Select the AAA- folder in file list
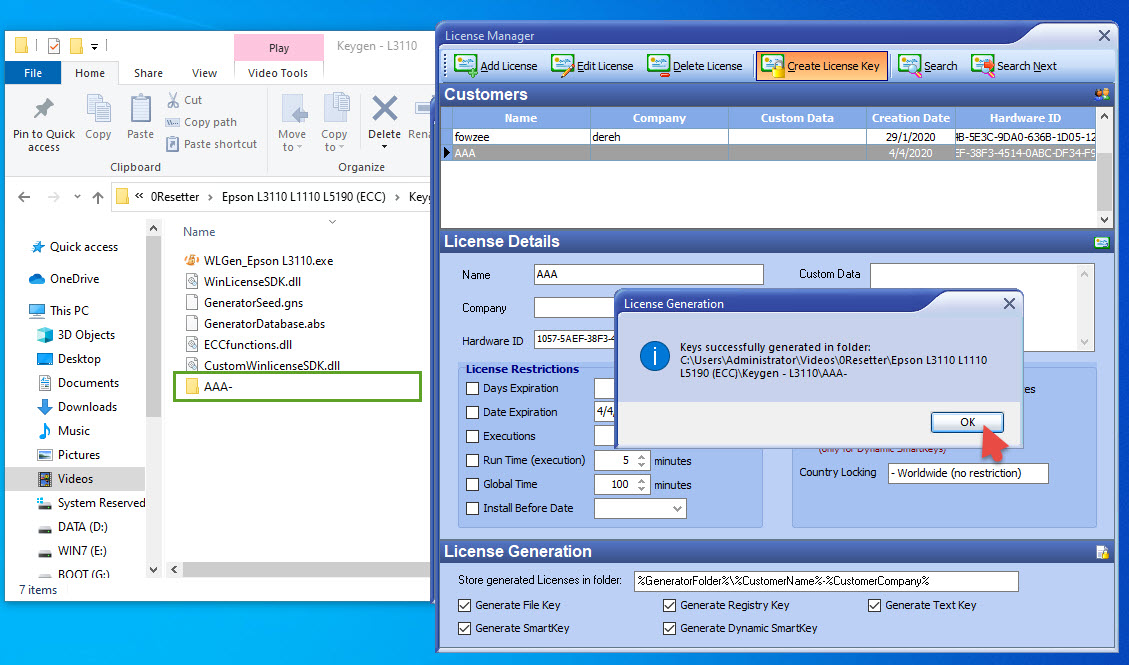This screenshot has height=665, width=1129. [297, 386]
